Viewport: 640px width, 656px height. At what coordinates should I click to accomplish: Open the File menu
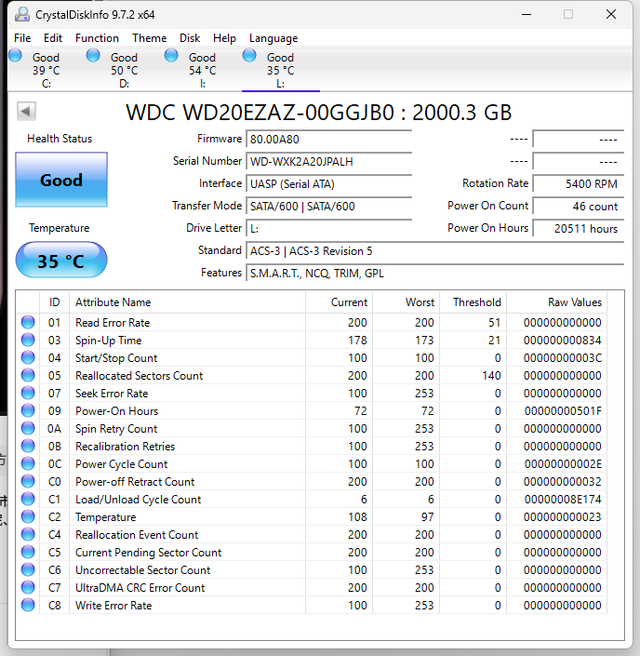coord(22,38)
